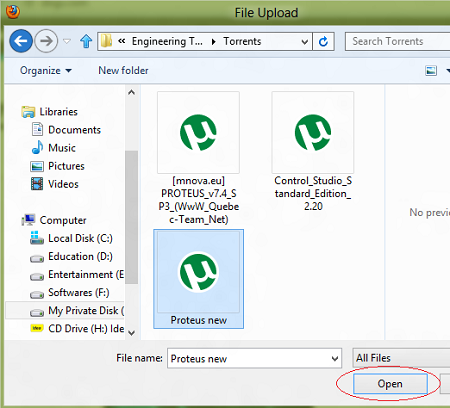This screenshot has width=450, height=408.
Task: Create a New folder
Action: [x=123, y=71]
